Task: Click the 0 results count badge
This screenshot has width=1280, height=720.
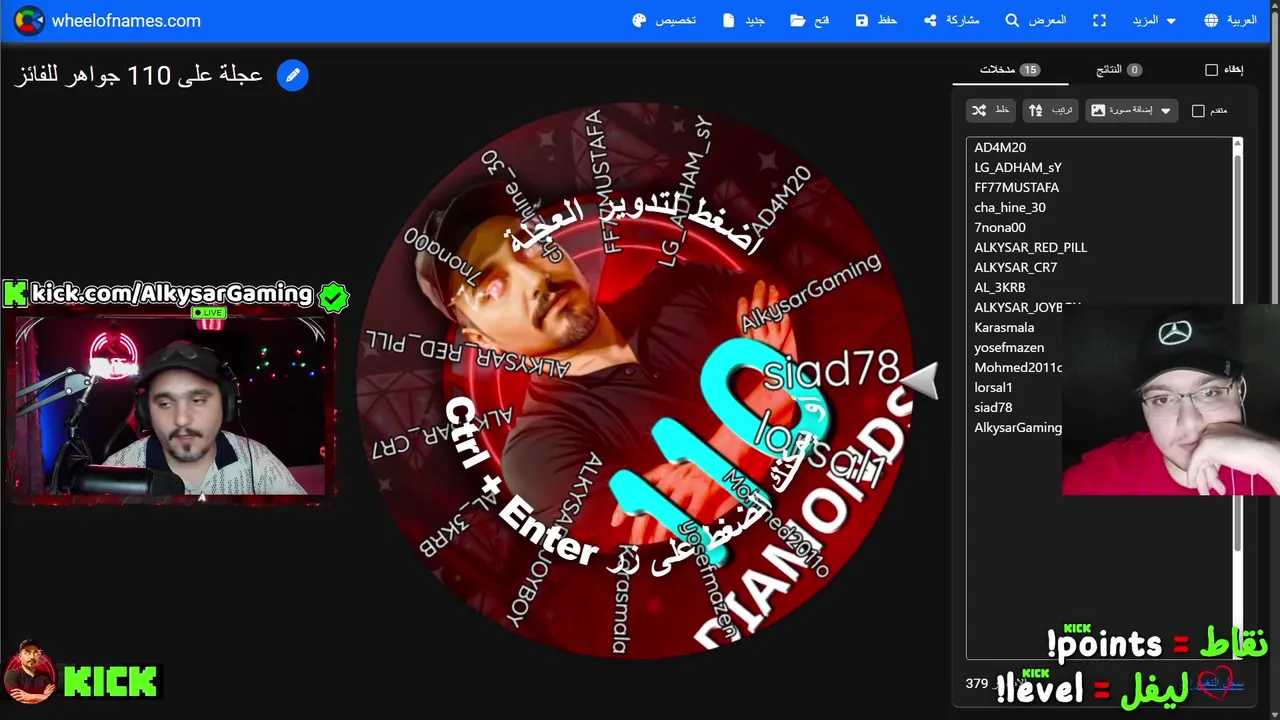Action: [1134, 70]
